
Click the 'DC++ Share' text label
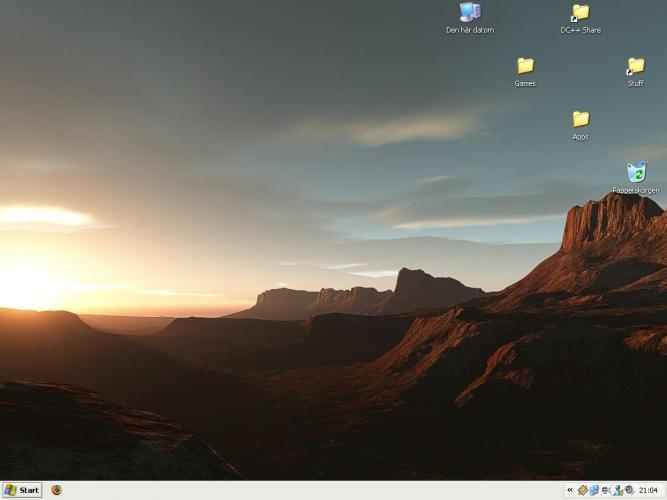pos(580,30)
